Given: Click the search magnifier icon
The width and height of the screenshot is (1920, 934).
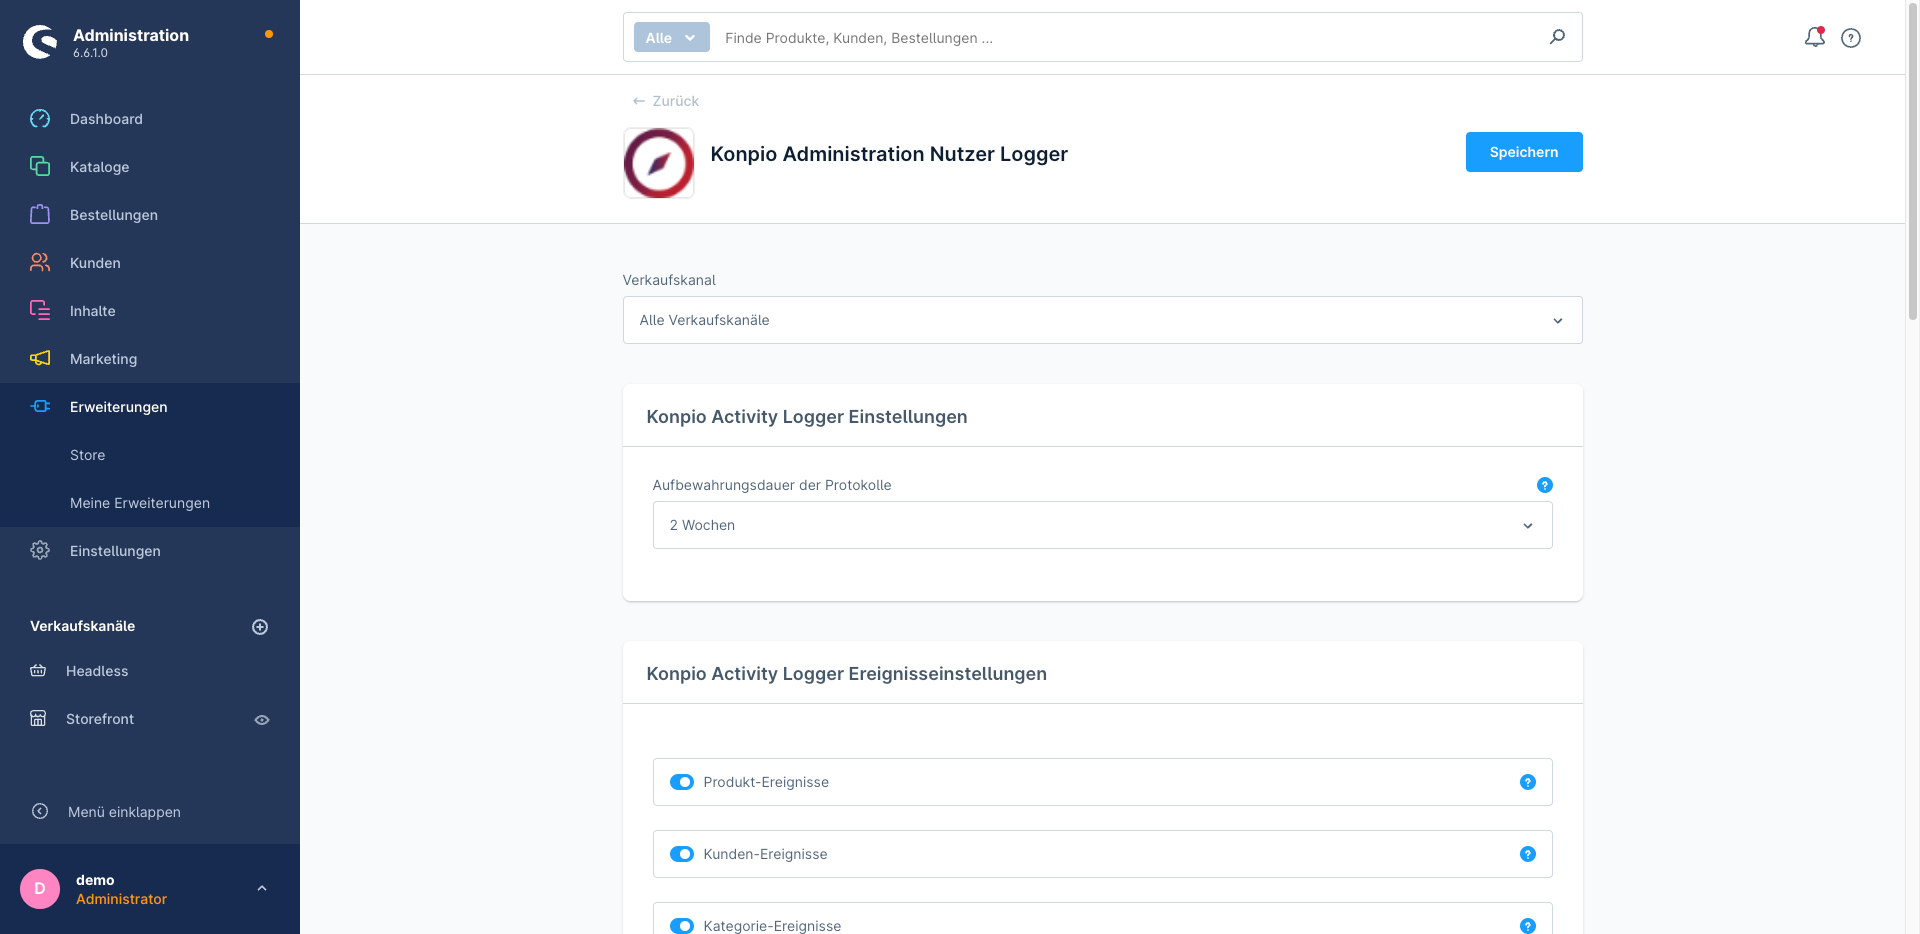Looking at the screenshot, I should 1557,37.
